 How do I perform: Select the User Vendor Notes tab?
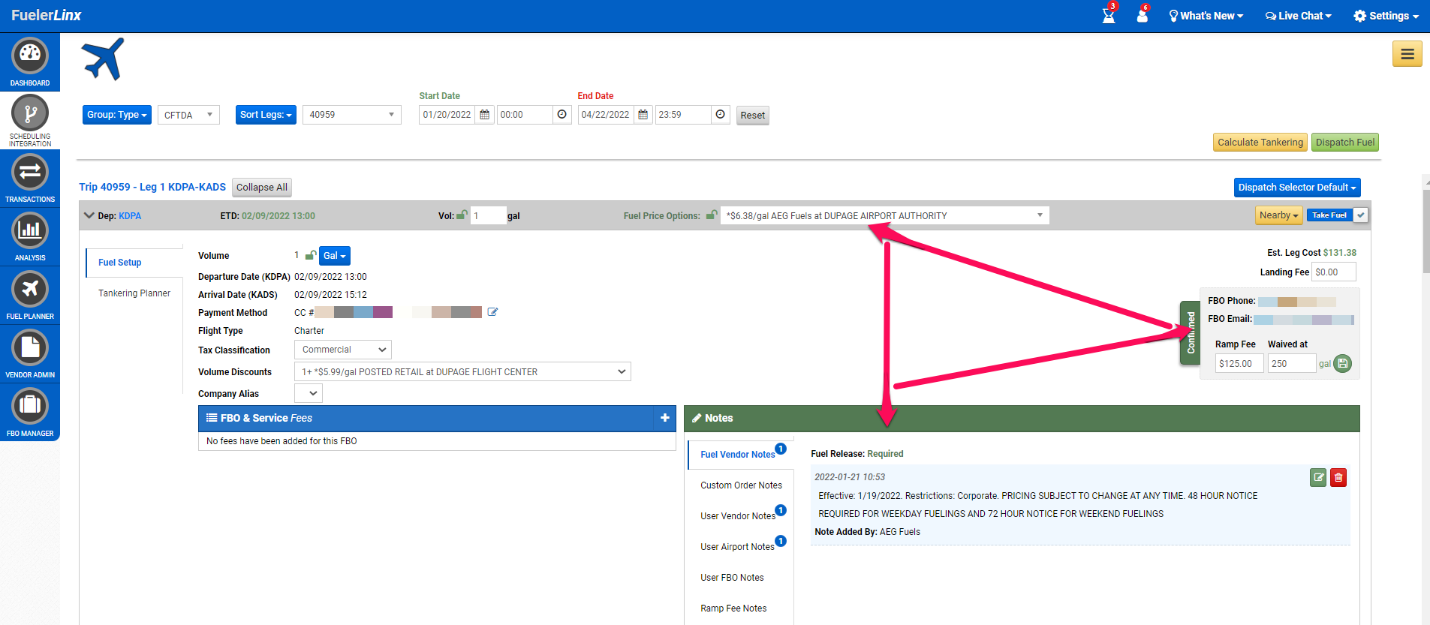click(738, 516)
